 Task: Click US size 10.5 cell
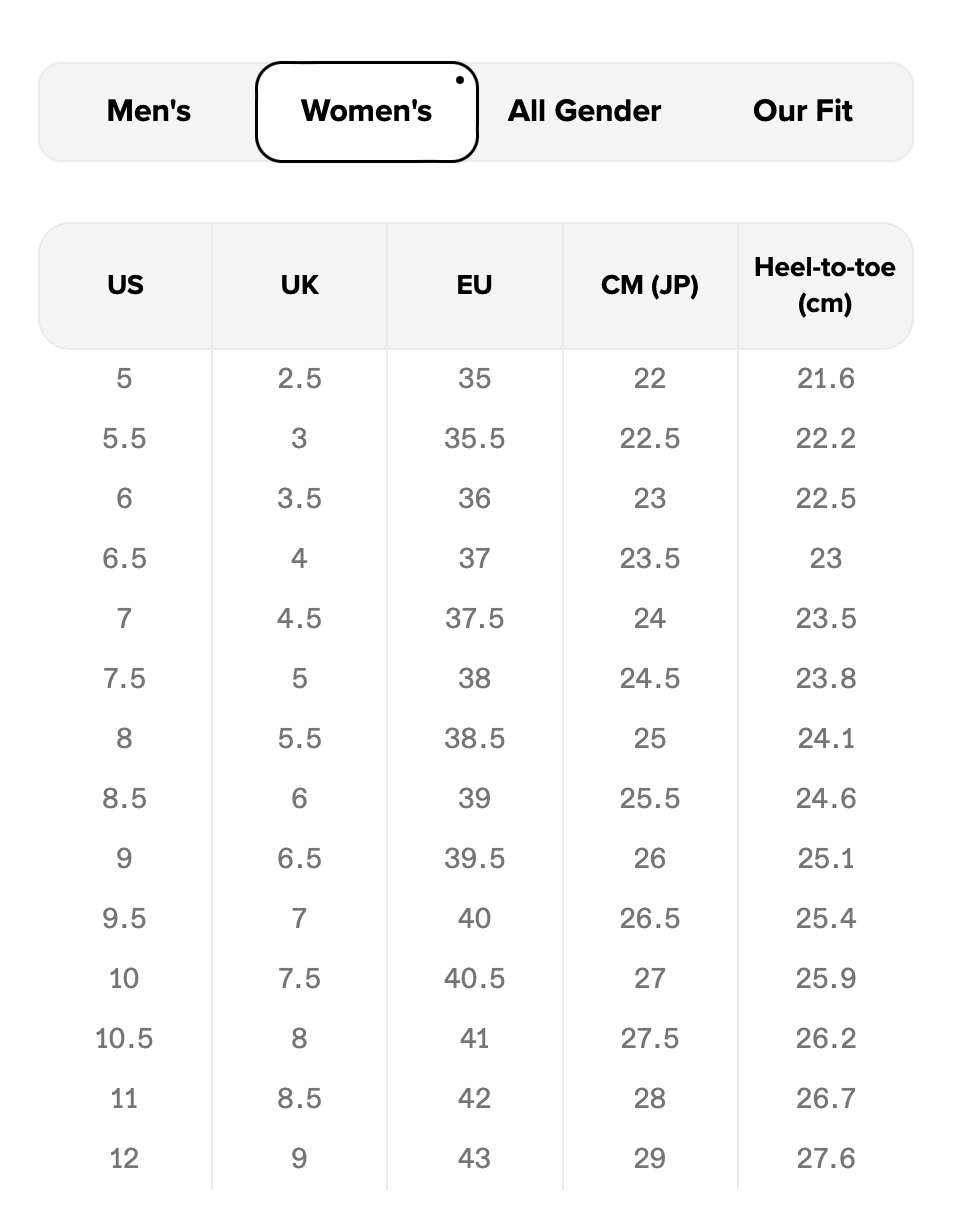pos(124,1039)
